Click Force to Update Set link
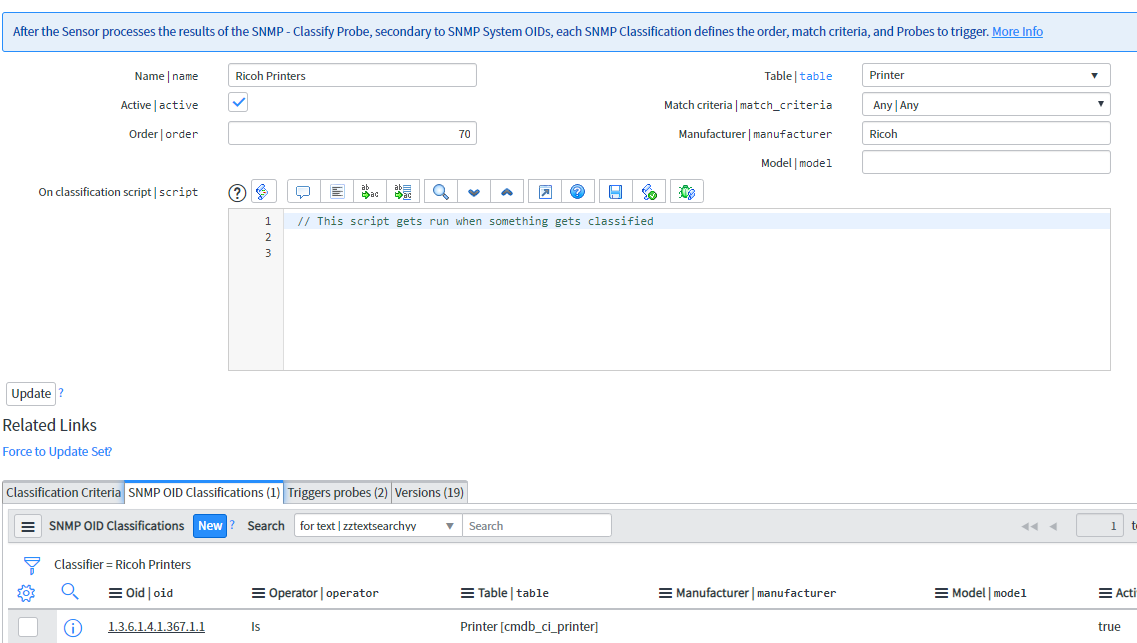 point(57,452)
